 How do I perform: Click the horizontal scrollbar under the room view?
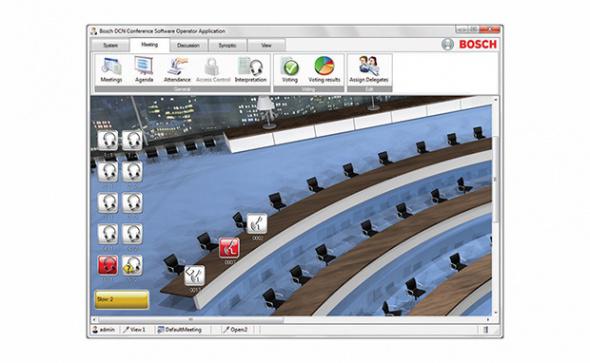(291, 320)
